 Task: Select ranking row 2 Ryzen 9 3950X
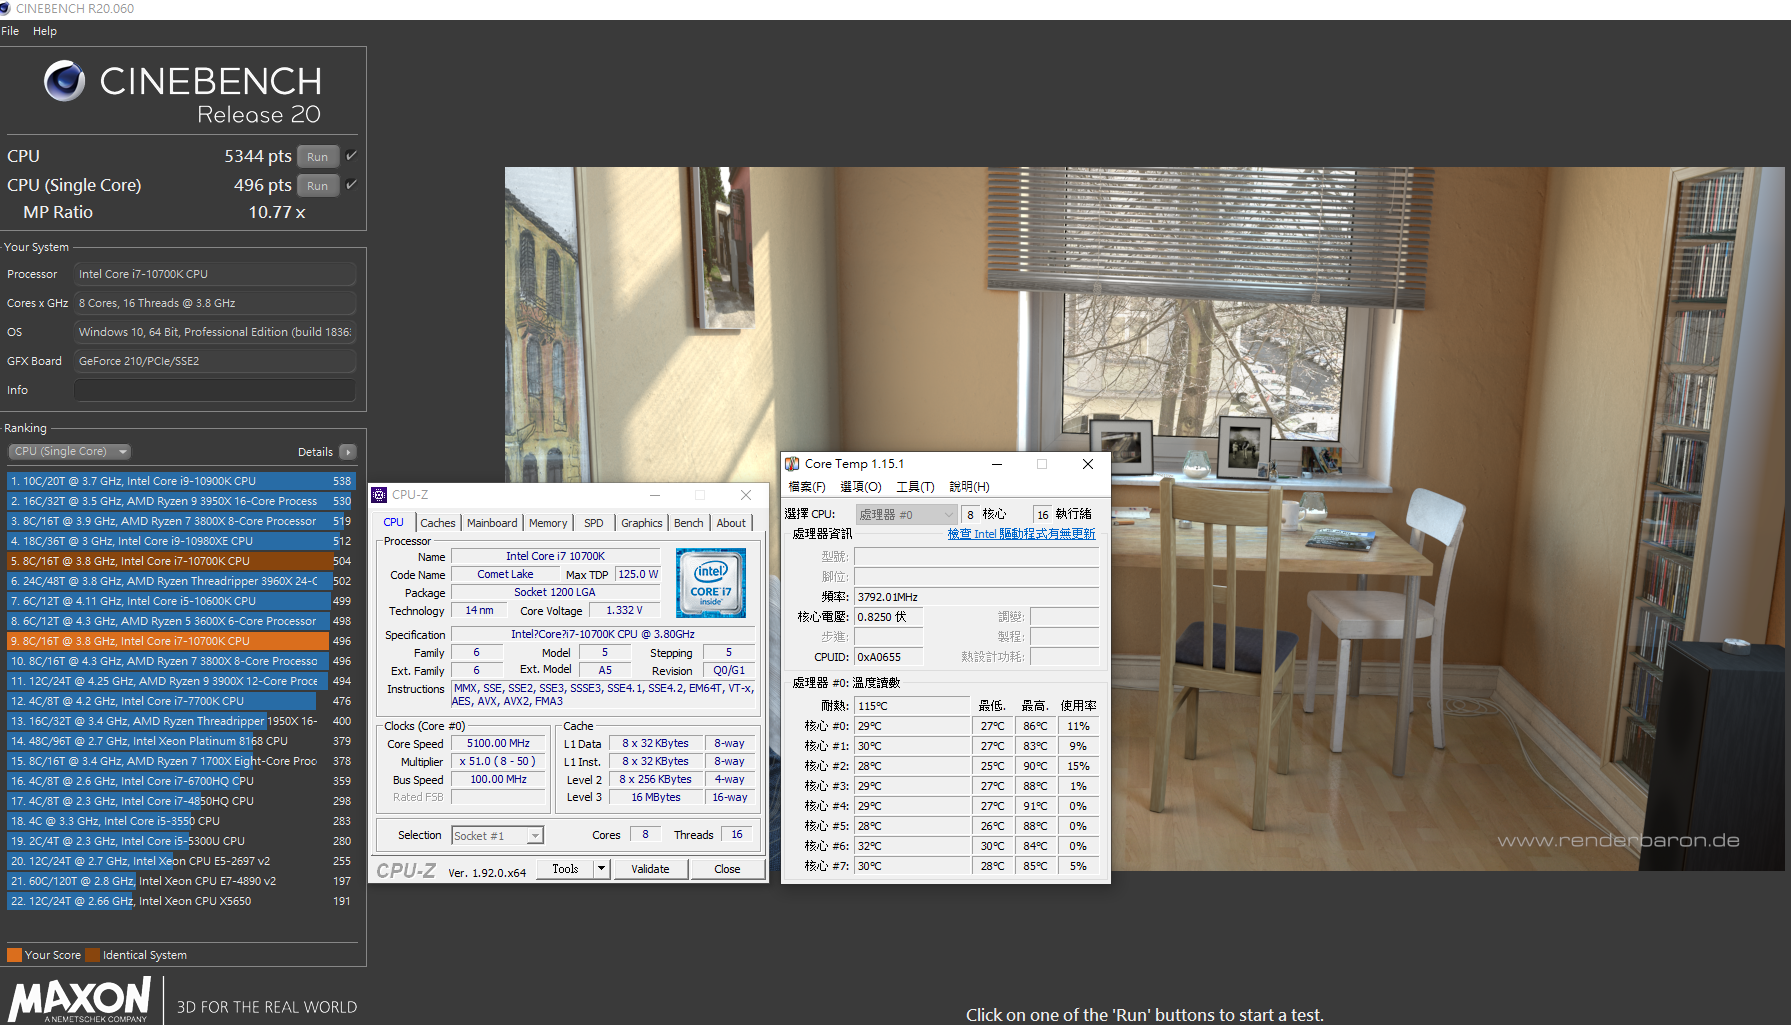pyautogui.click(x=180, y=501)
